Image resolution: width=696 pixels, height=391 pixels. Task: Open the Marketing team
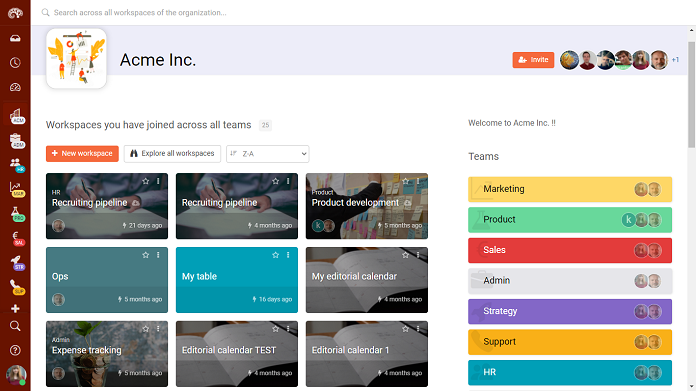(x=570, y=189)
